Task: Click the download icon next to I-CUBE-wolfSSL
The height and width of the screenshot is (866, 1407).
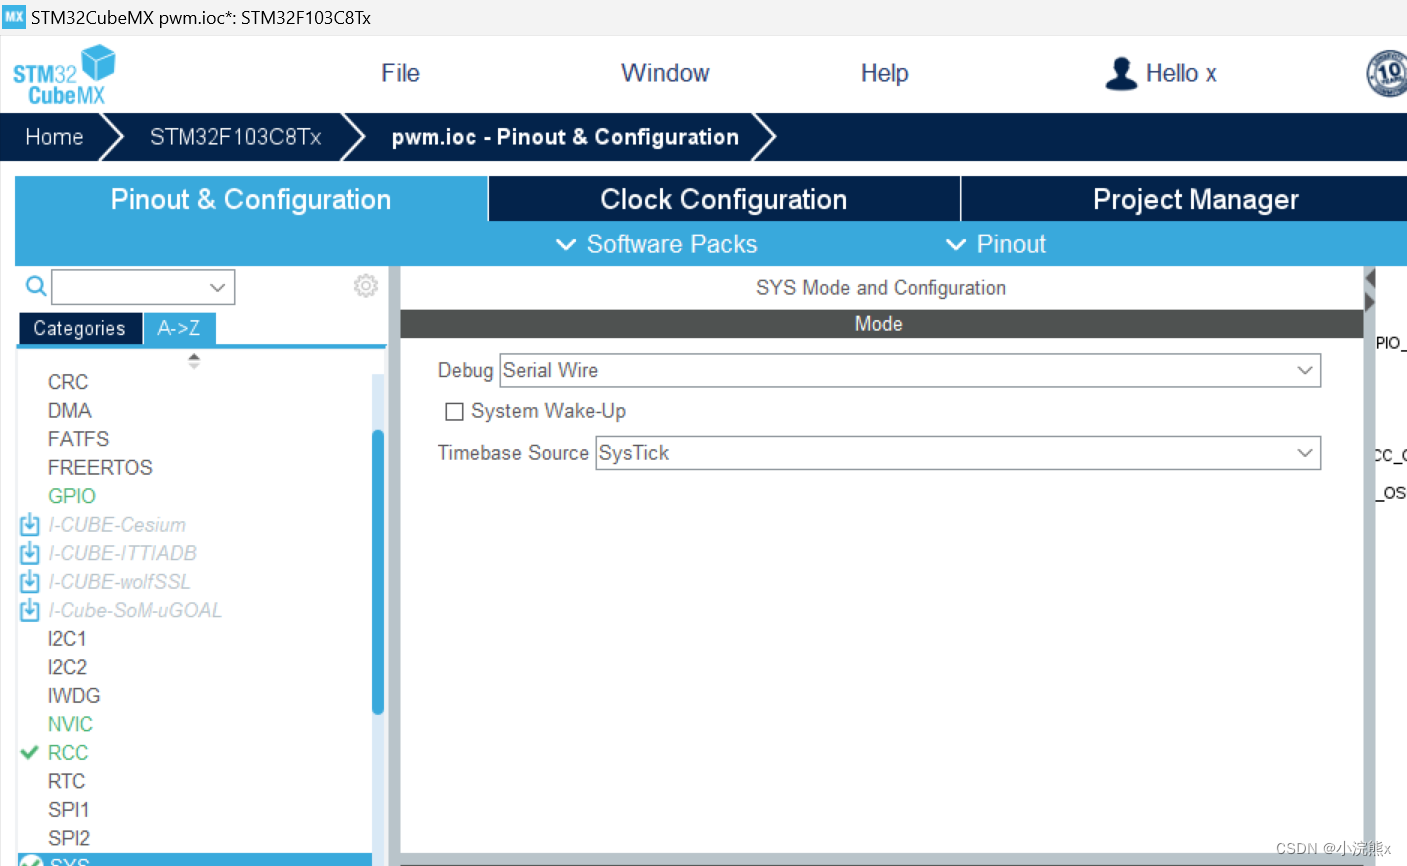Action: (x=30, y=582)
